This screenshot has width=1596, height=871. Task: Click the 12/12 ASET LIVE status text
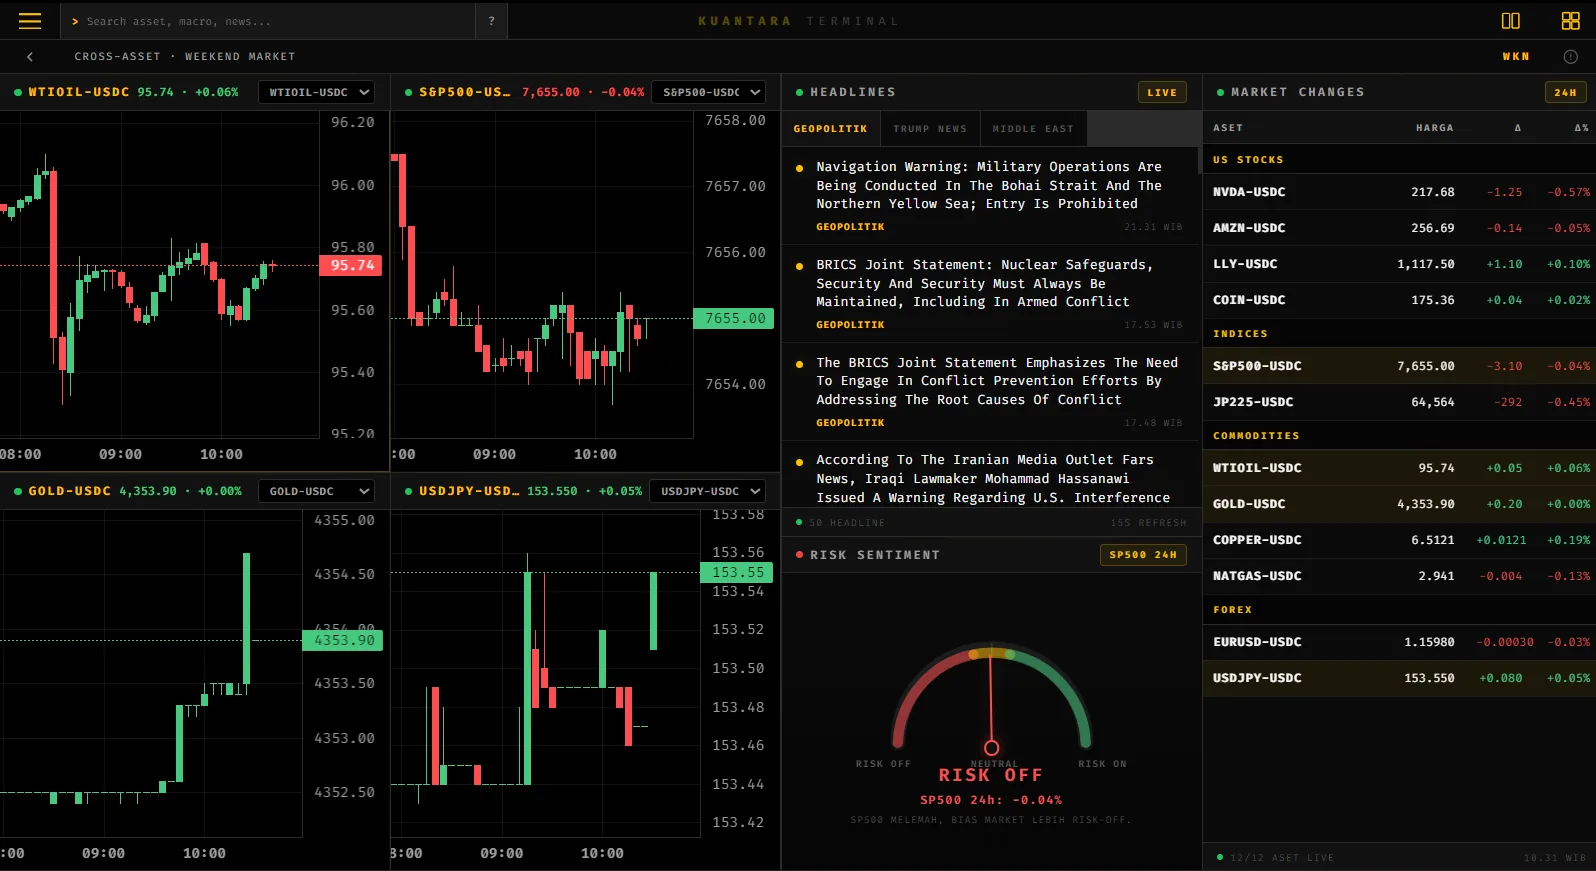[x=1282, y=858]
